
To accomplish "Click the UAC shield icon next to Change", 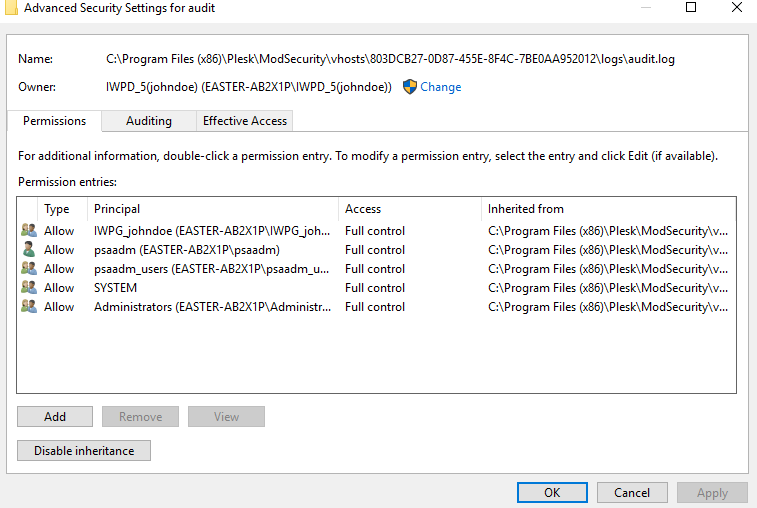I will pos(409,87).
